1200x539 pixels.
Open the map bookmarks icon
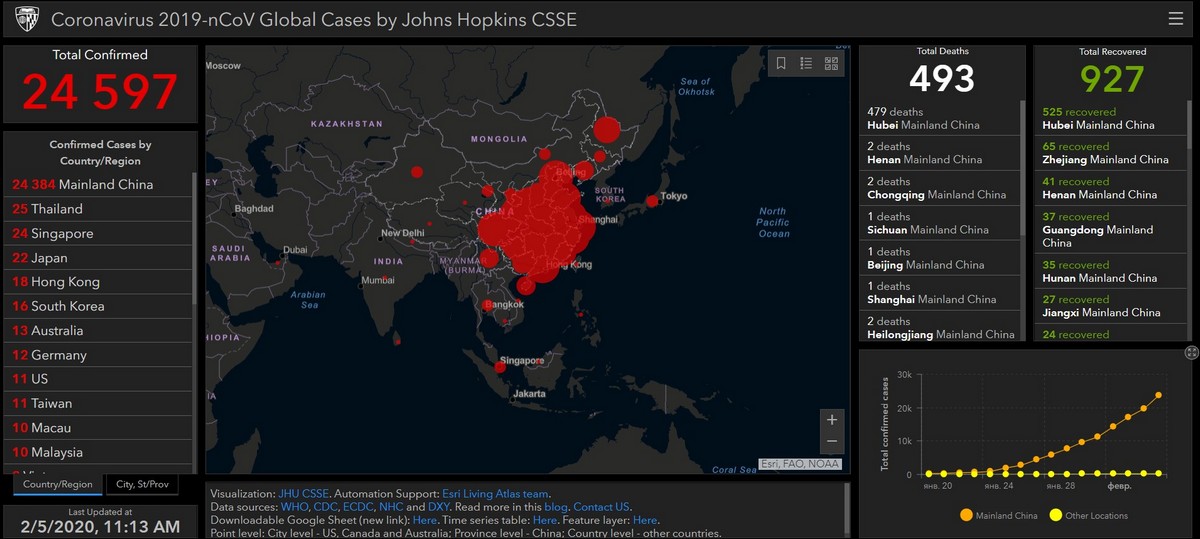coord(781,63)
